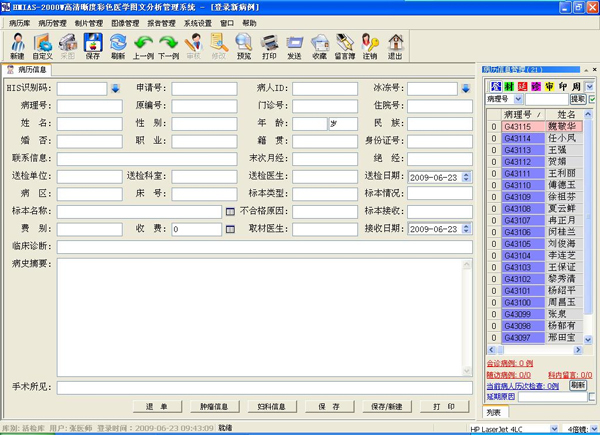Click the 退单 button
Screen dimensions: 600x435
point(157,407)
